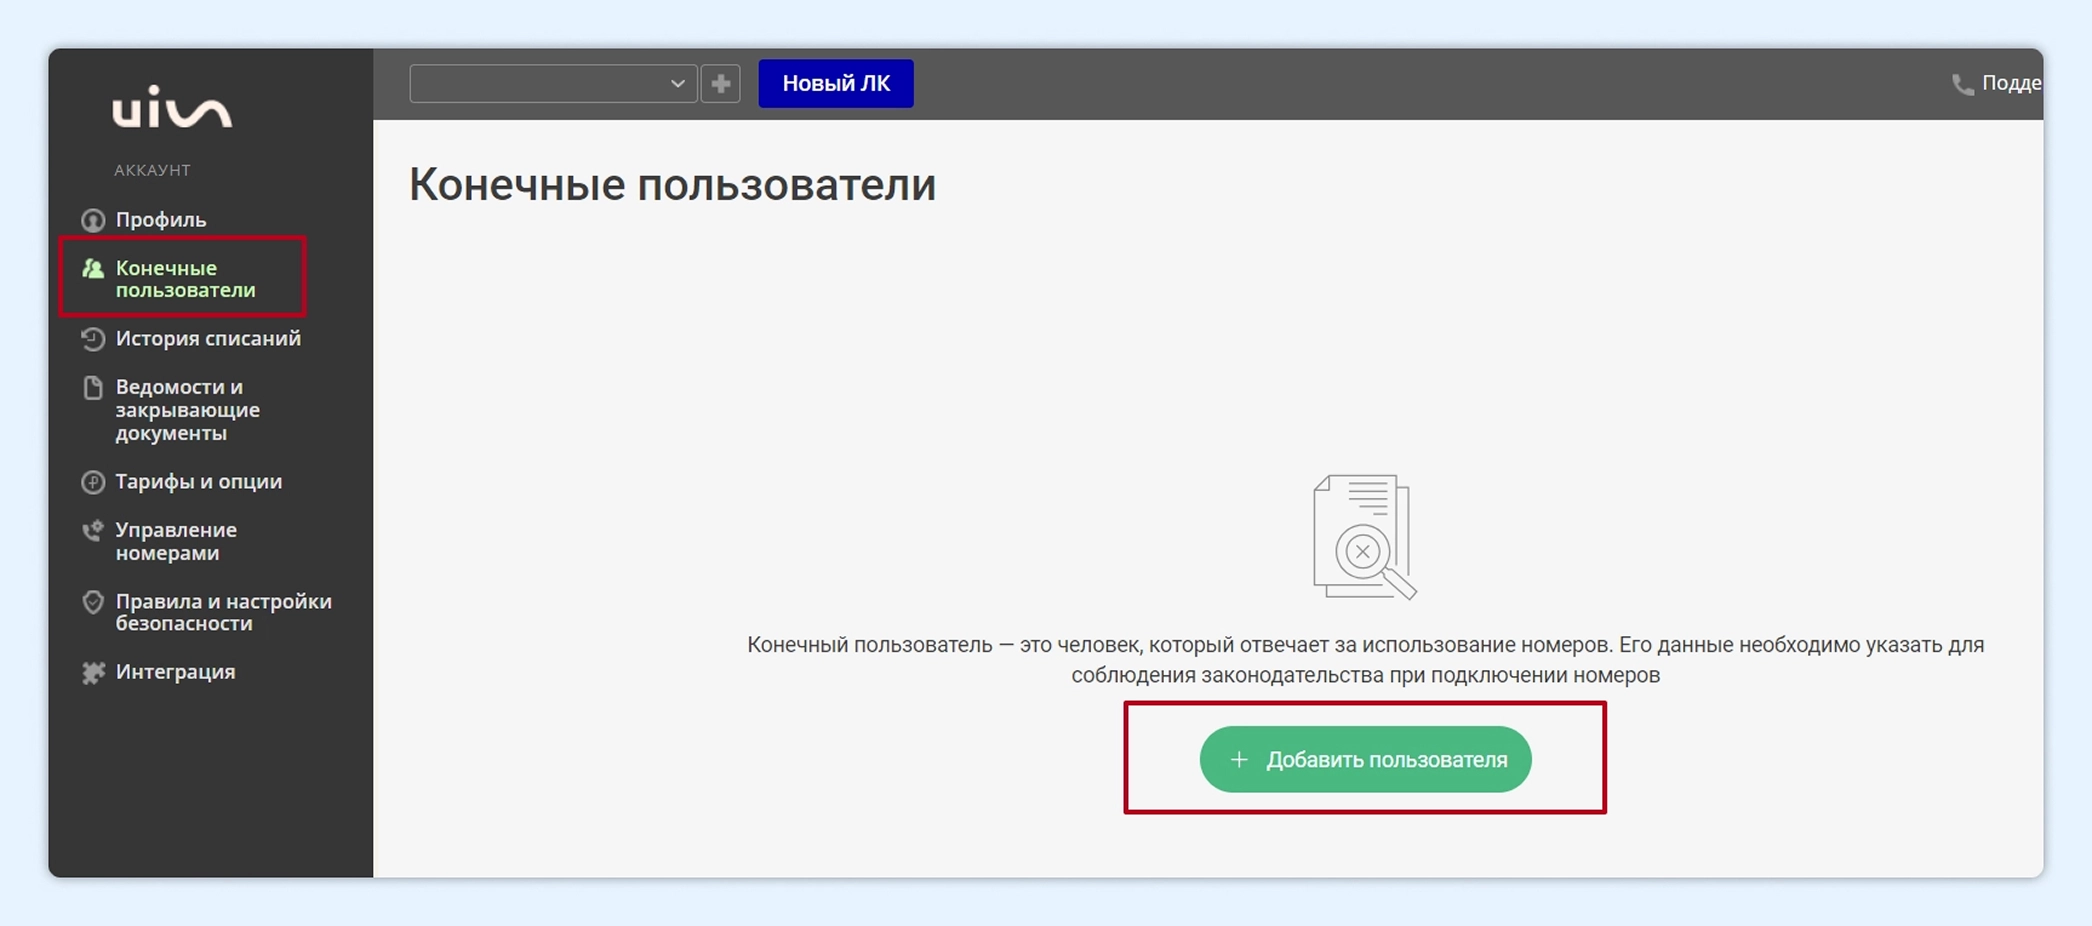Select Конечные пользователи in the sidebar
Screen dimensions: 2092x926
185,279
